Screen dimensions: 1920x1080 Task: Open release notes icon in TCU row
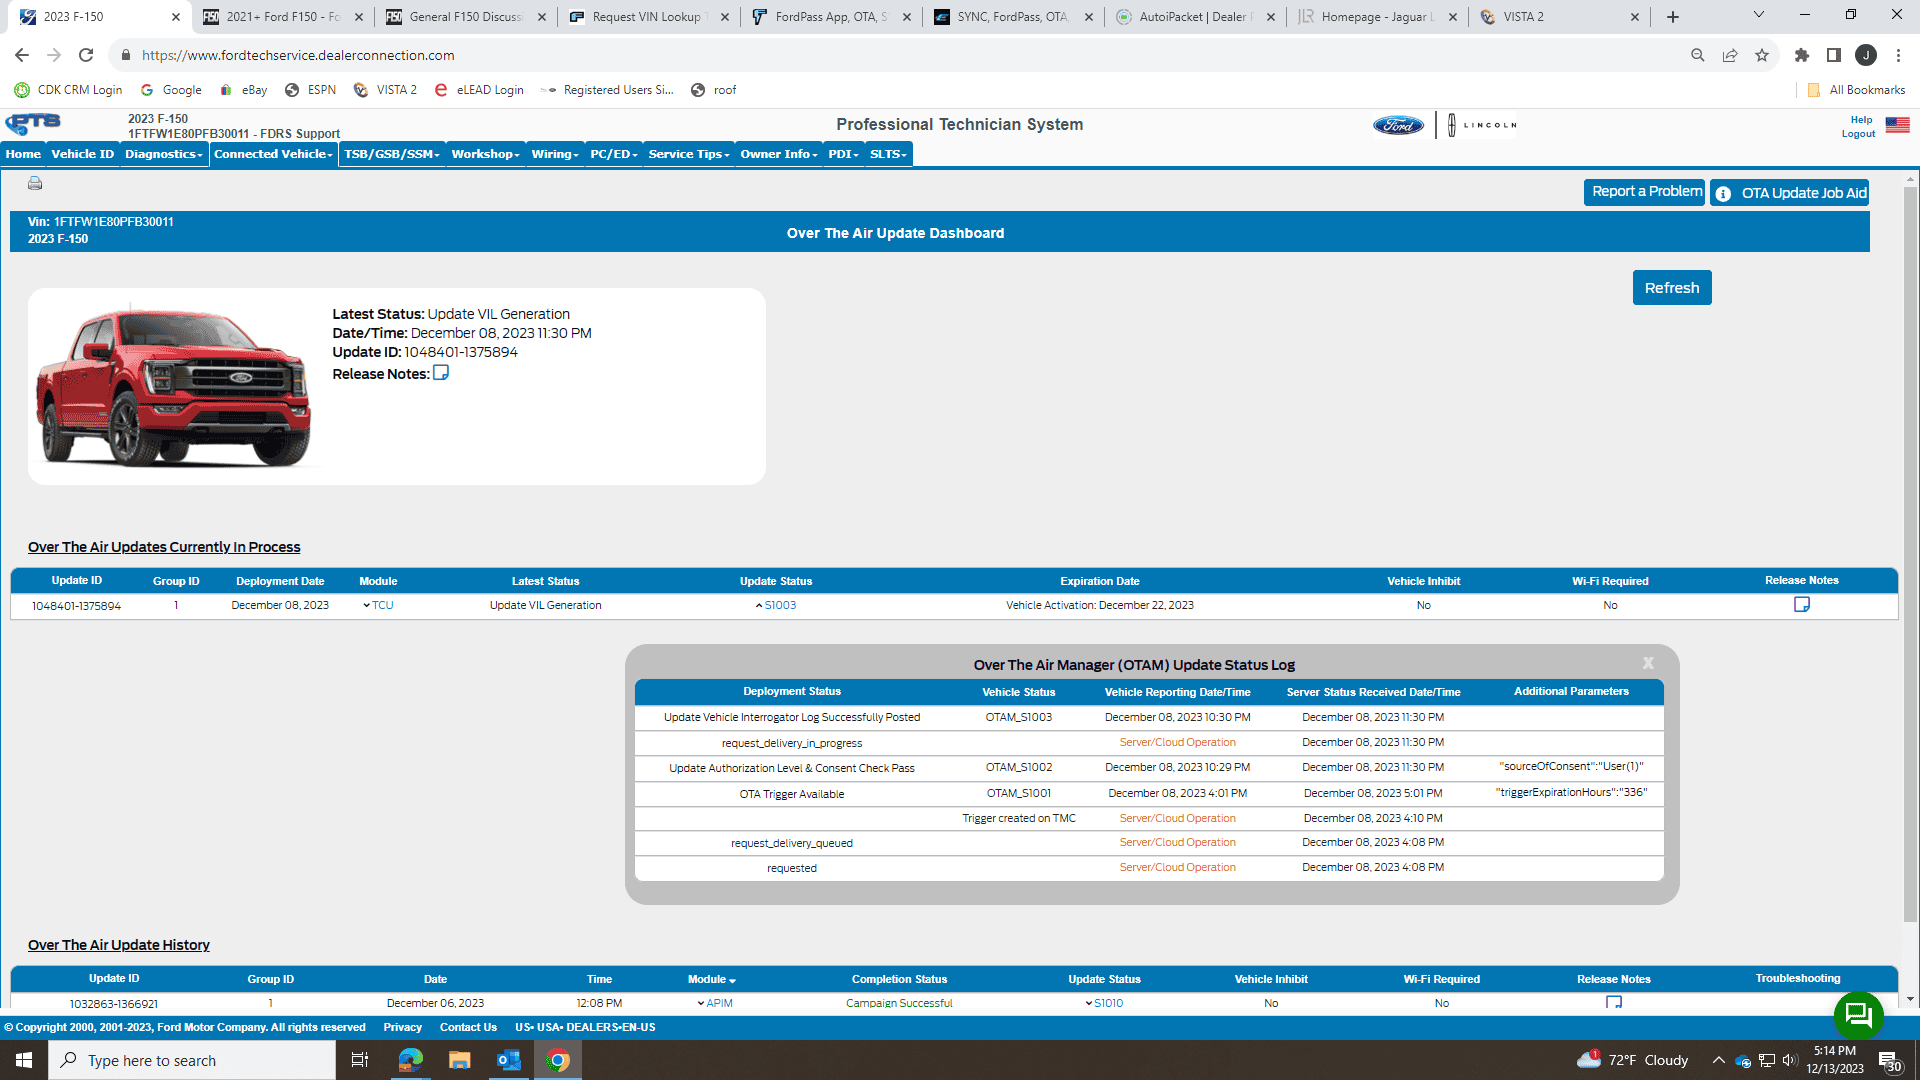[x=1801, y=604]
